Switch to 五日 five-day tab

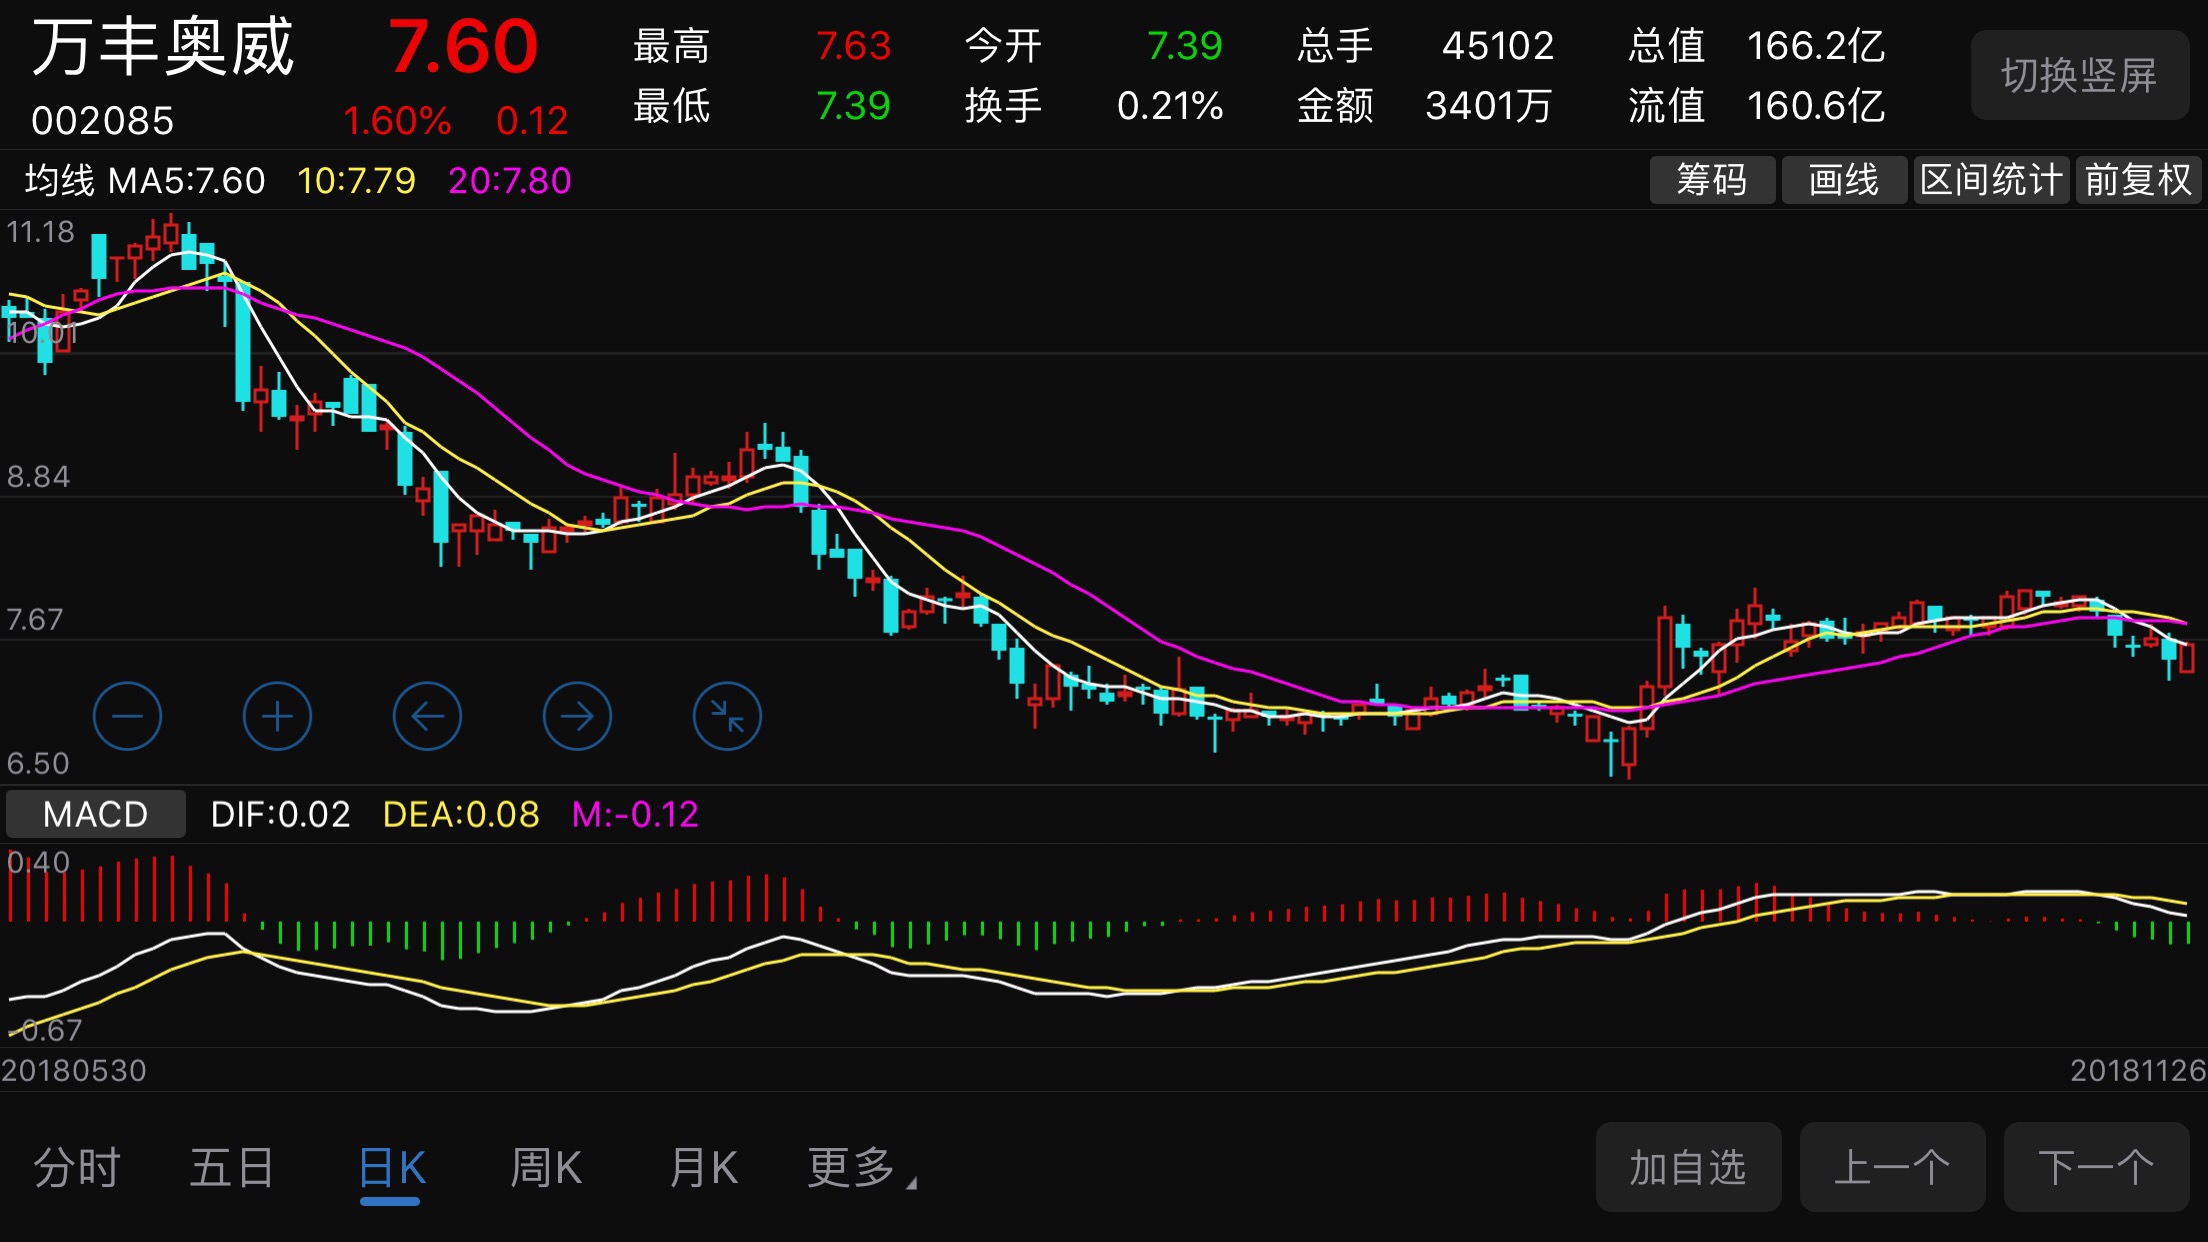[x=232, y=1167]
